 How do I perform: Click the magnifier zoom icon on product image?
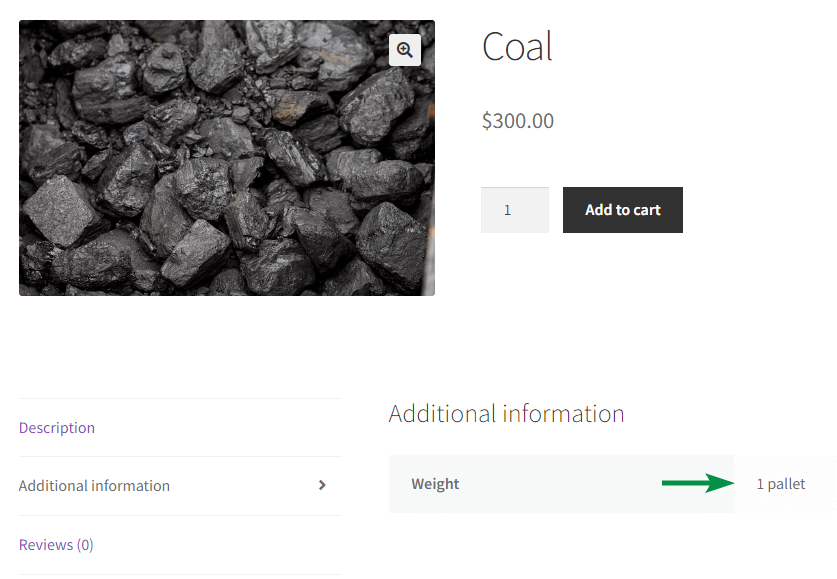click(x=405, y=50)
